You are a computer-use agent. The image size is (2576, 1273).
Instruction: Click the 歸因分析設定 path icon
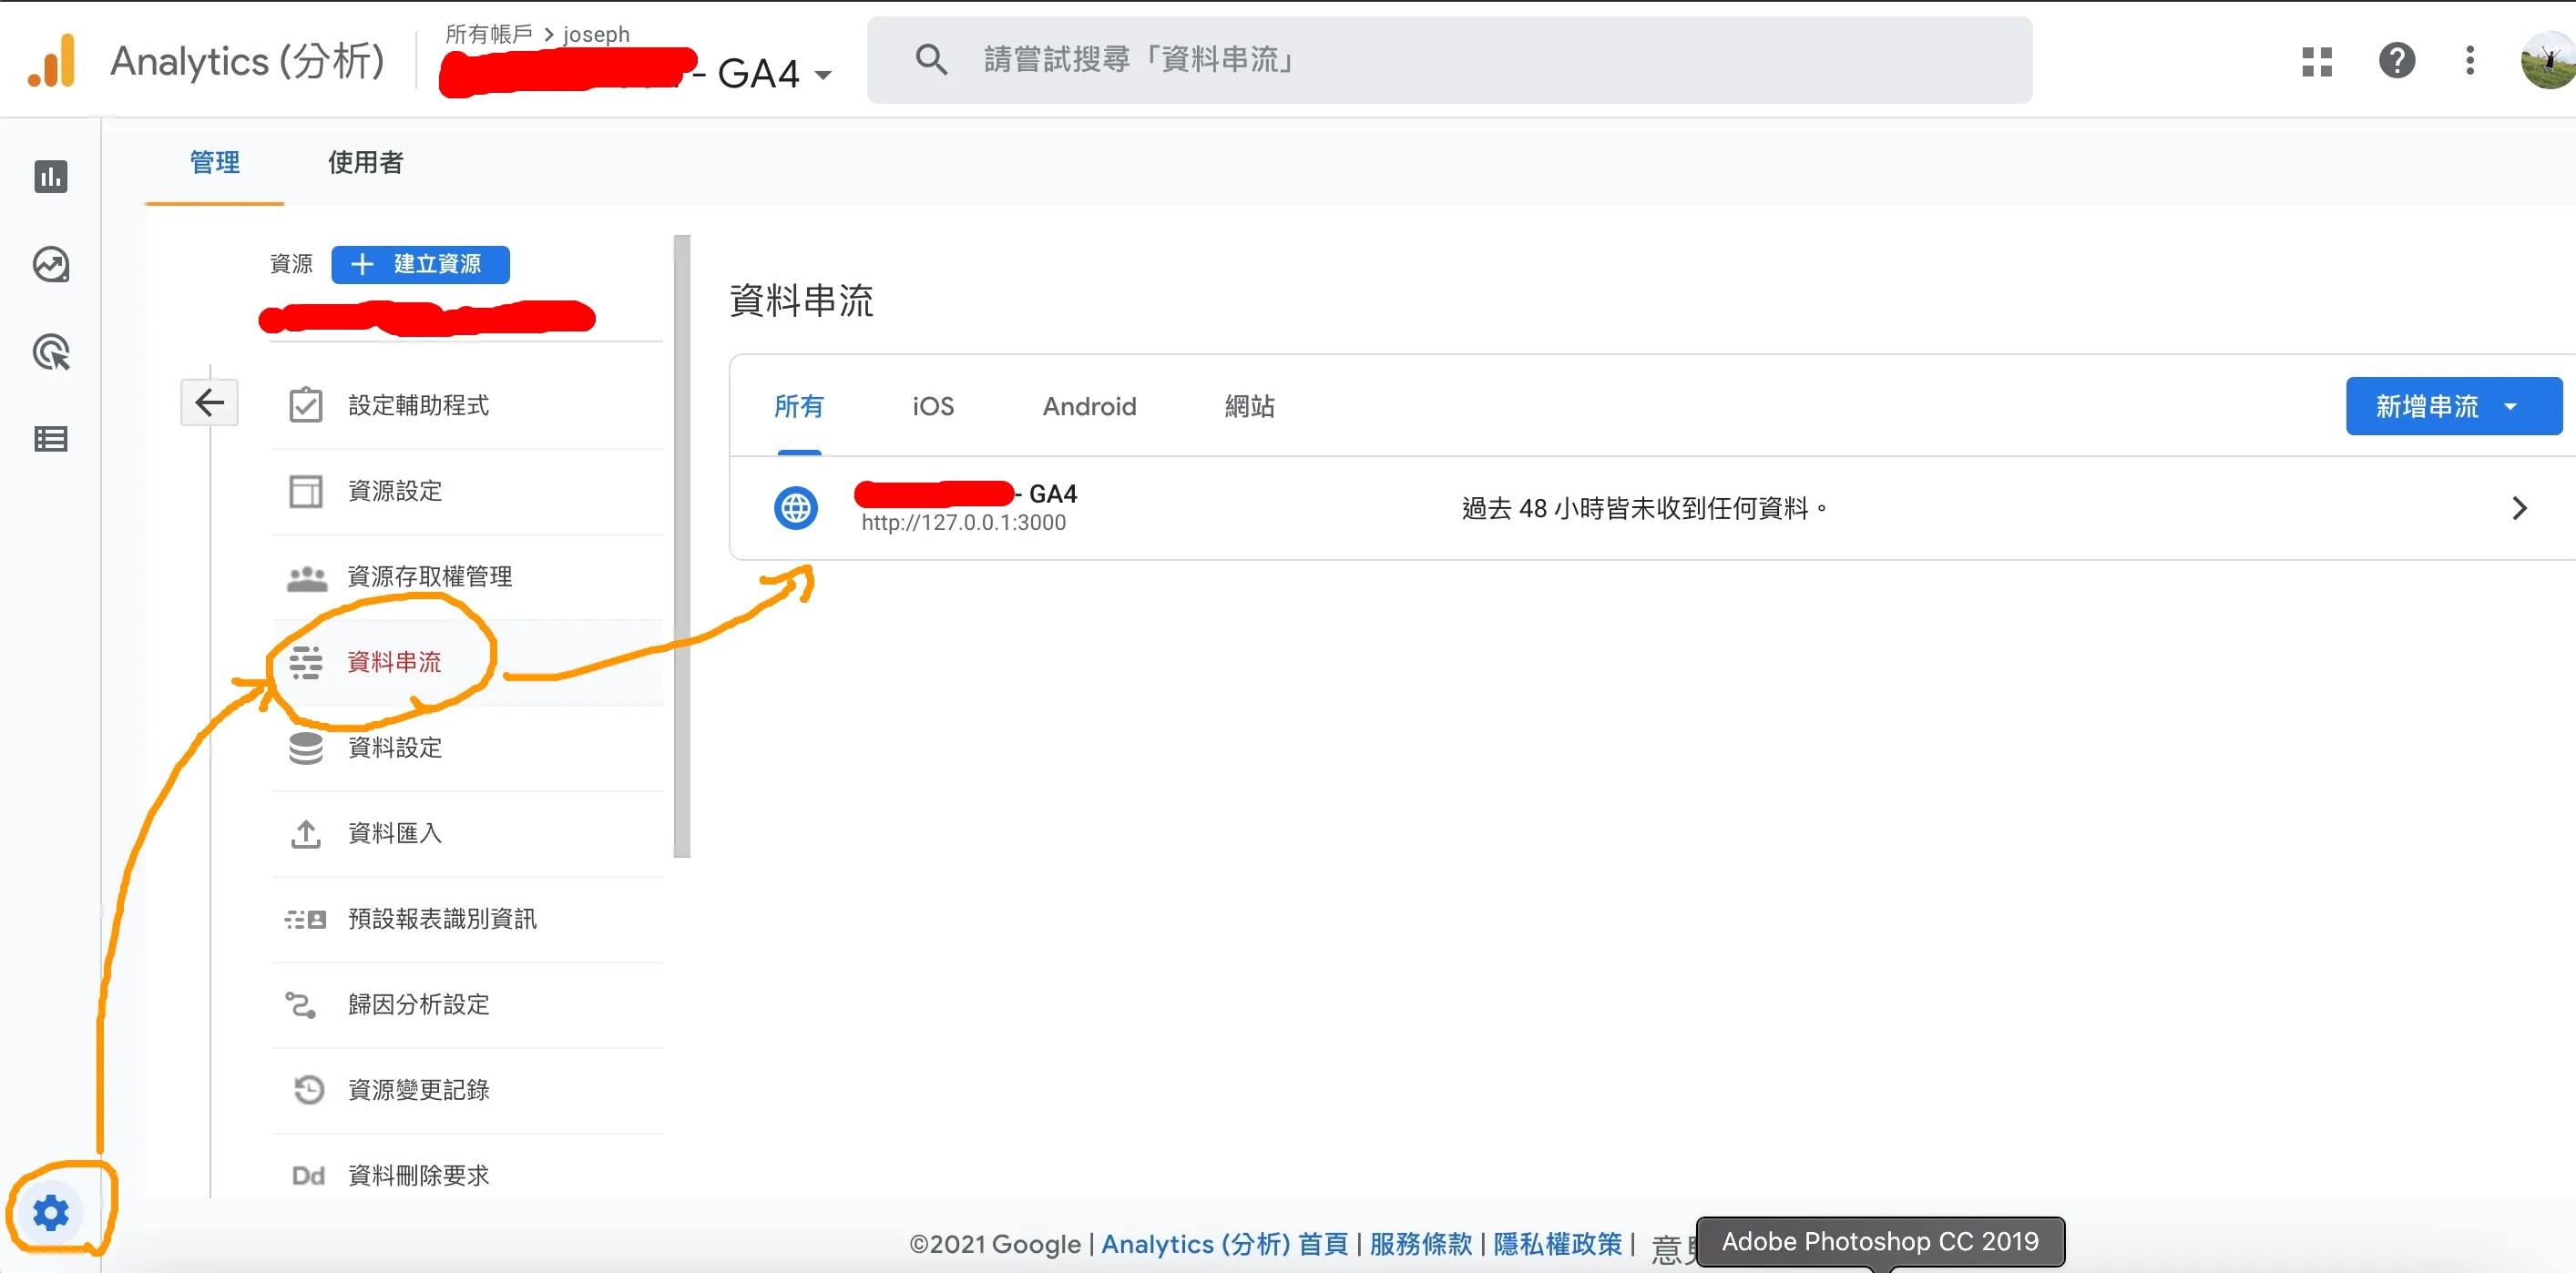[301, 1004]
